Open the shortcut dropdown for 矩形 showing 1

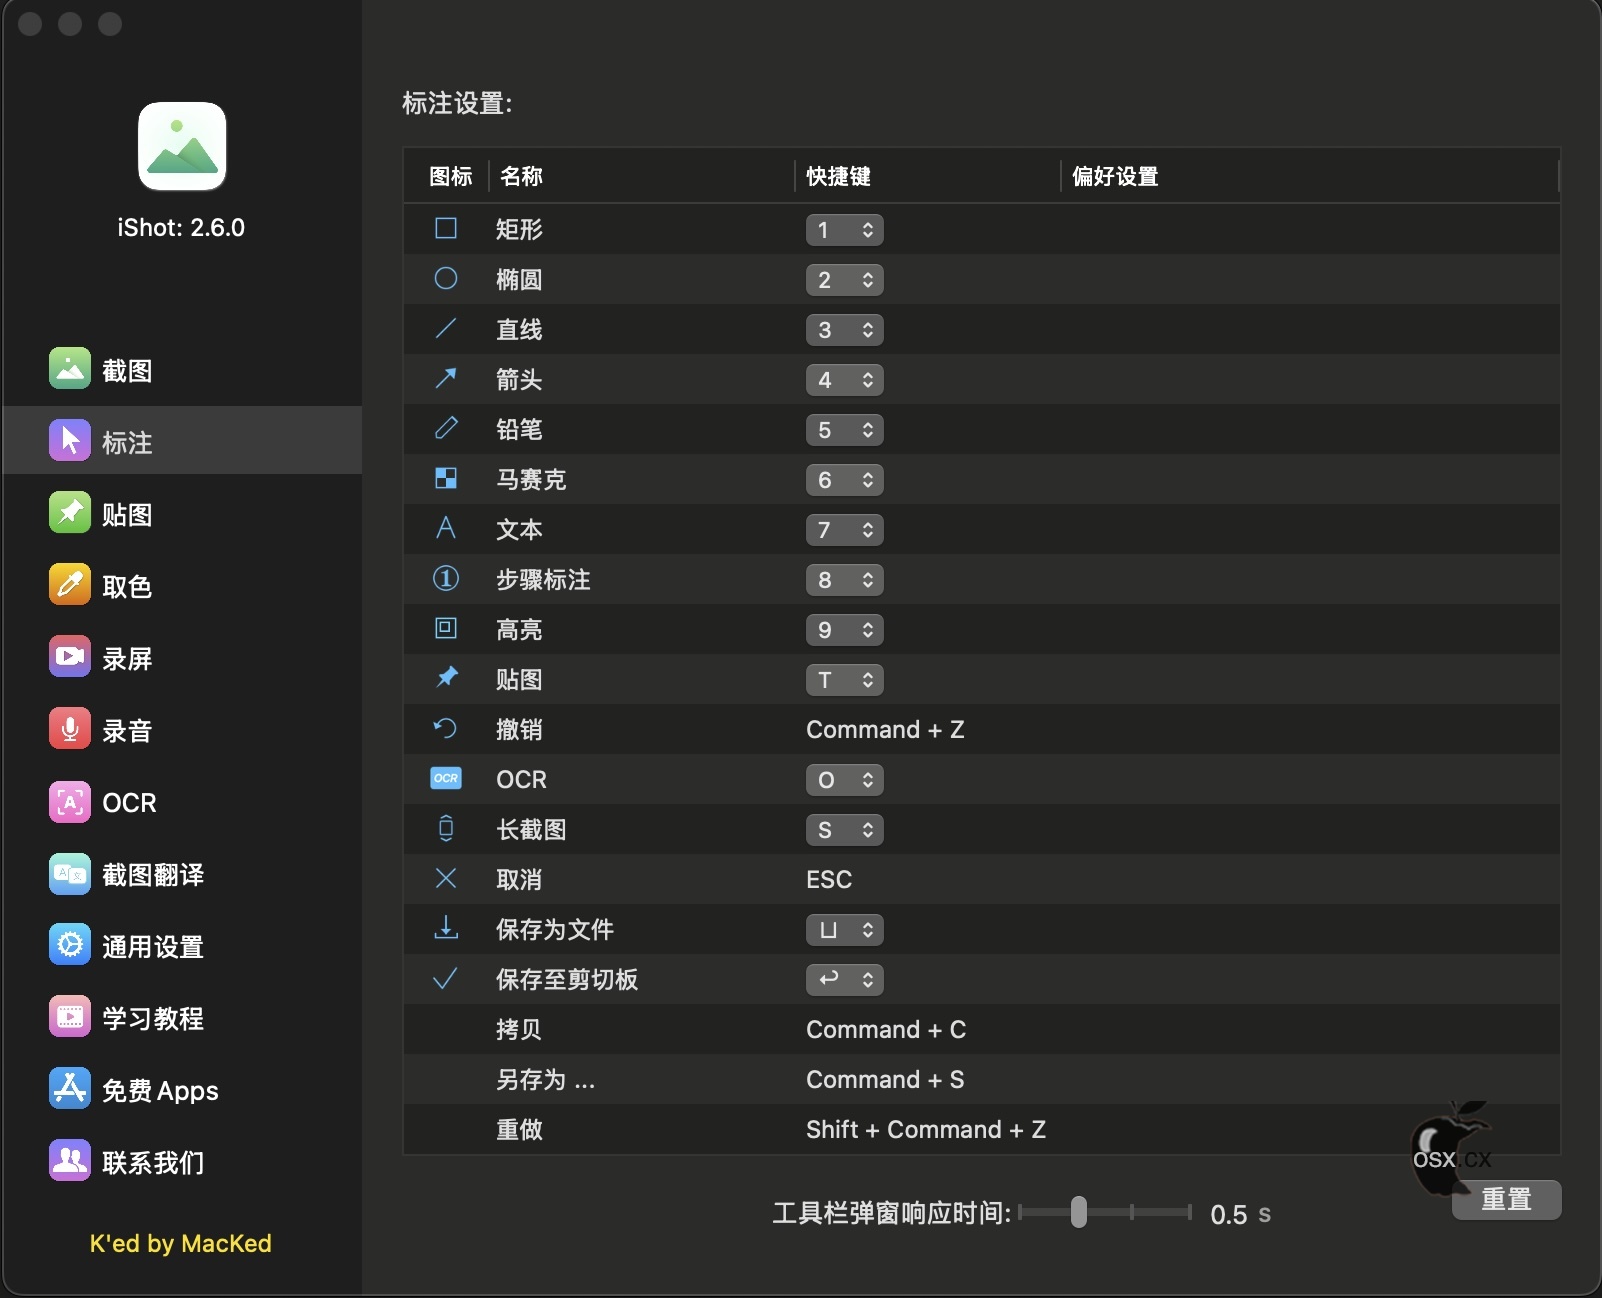(x=845, y=230)
